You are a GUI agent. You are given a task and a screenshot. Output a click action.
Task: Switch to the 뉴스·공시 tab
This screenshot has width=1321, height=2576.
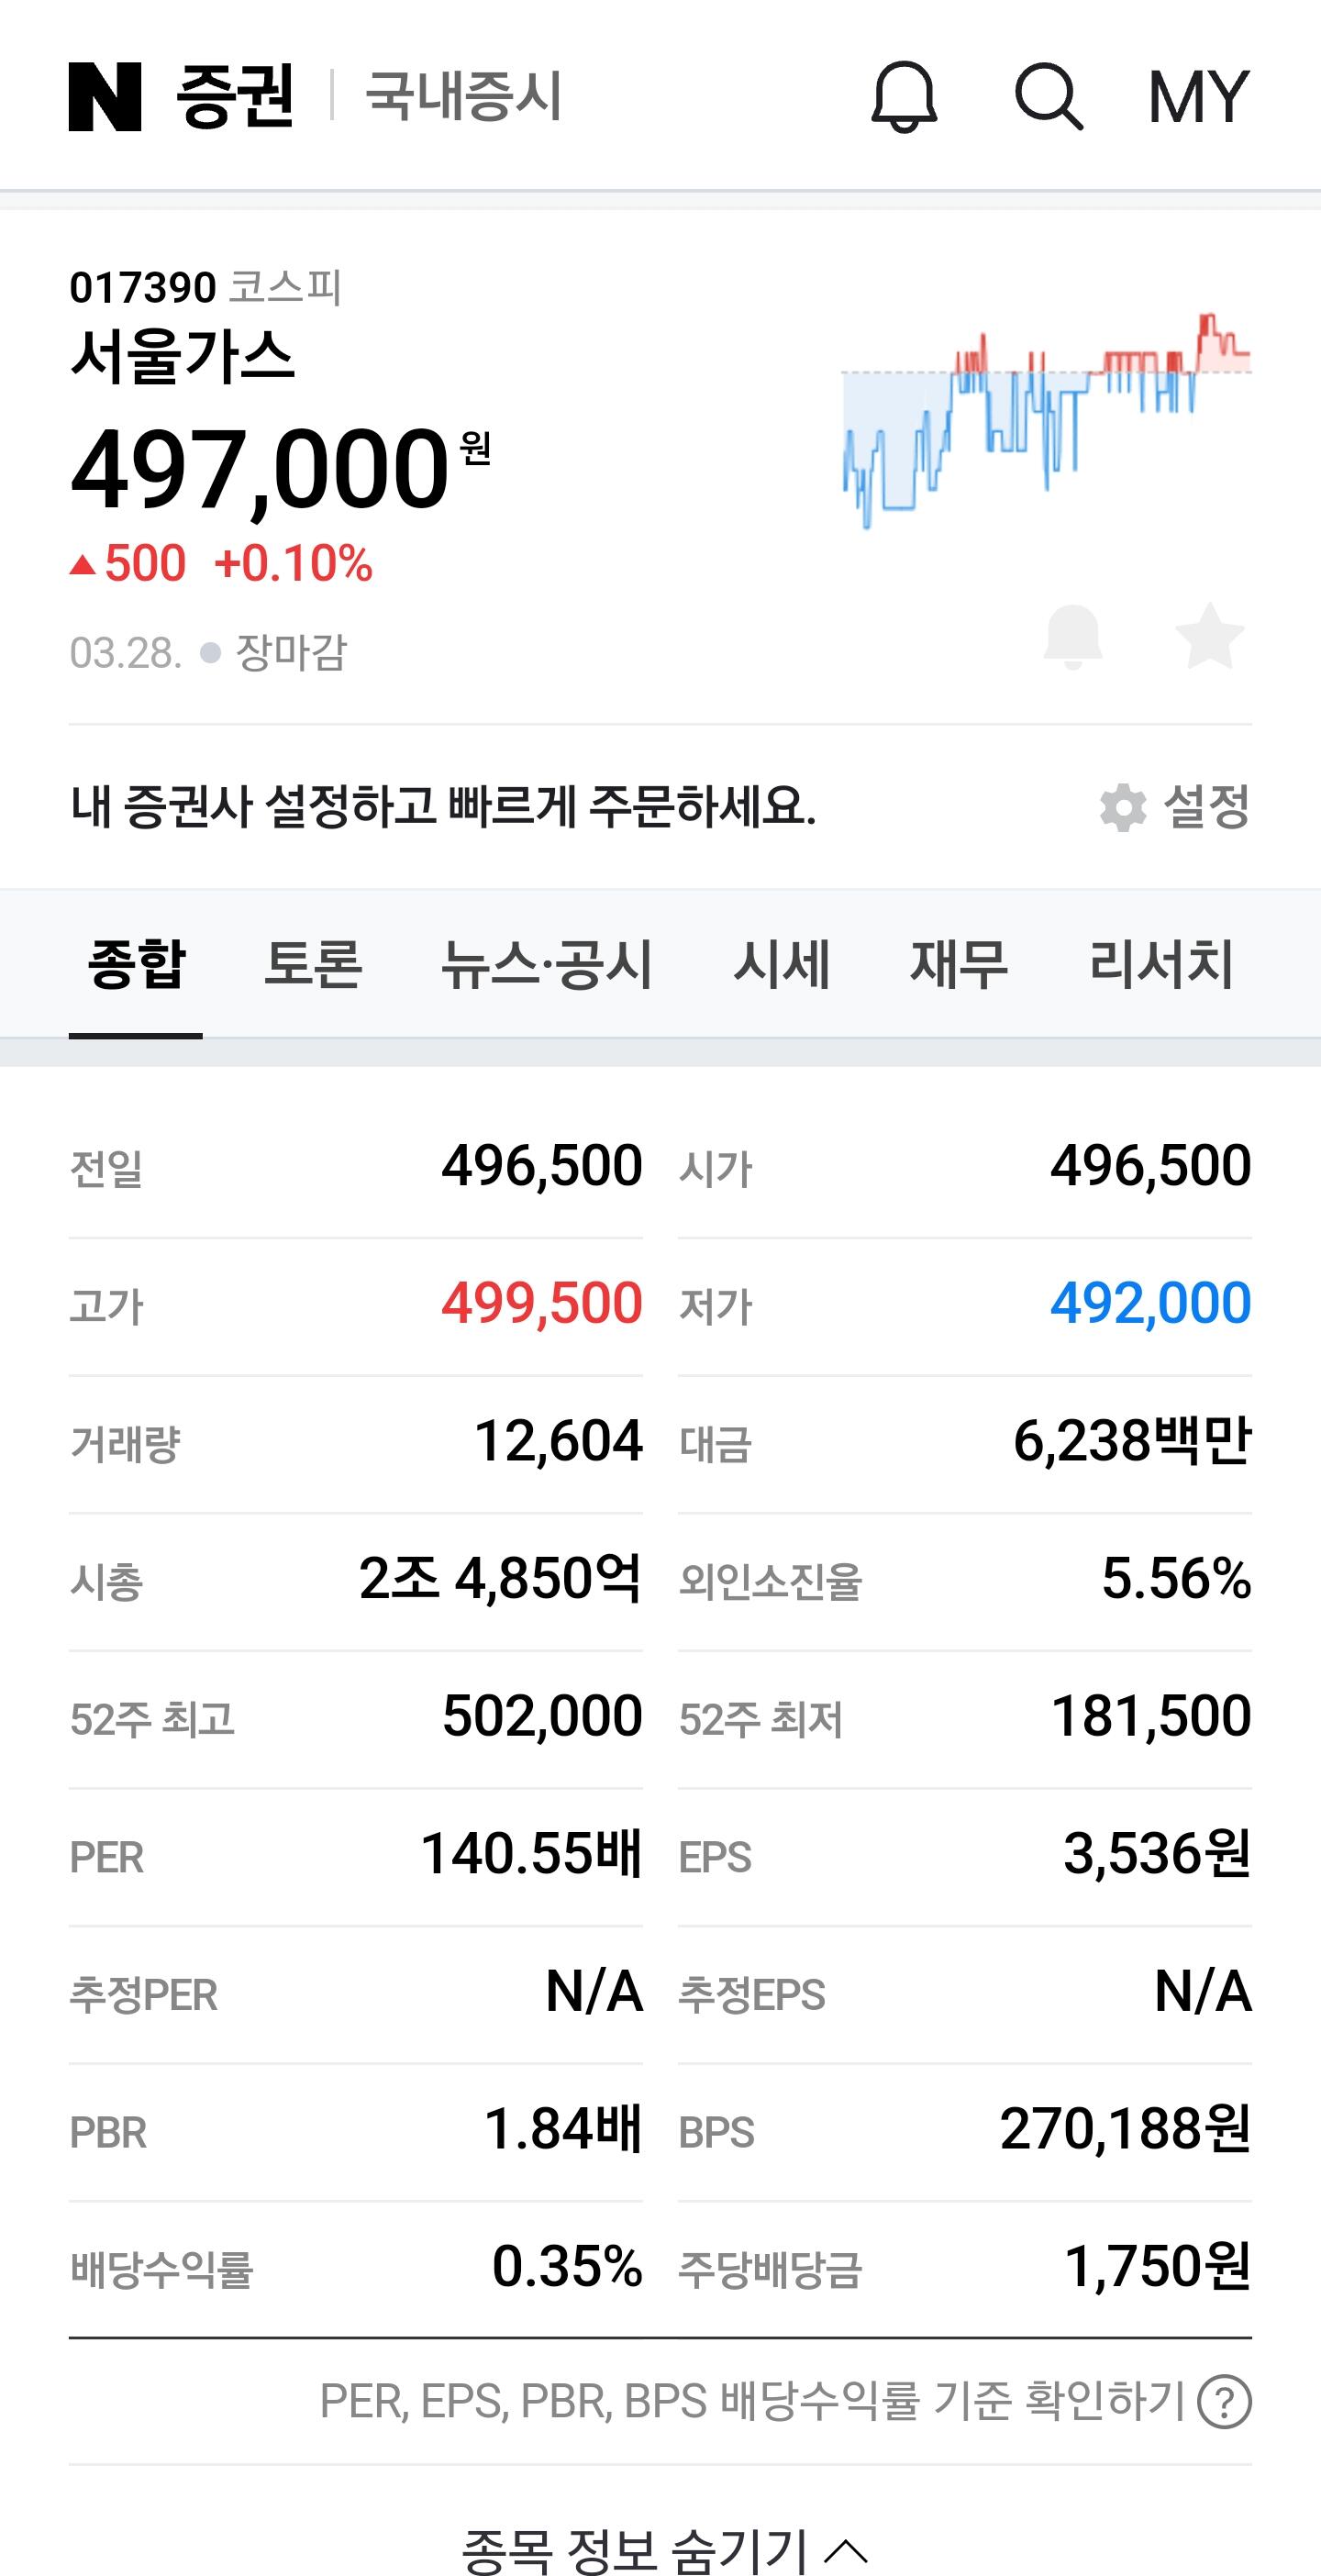546,964
